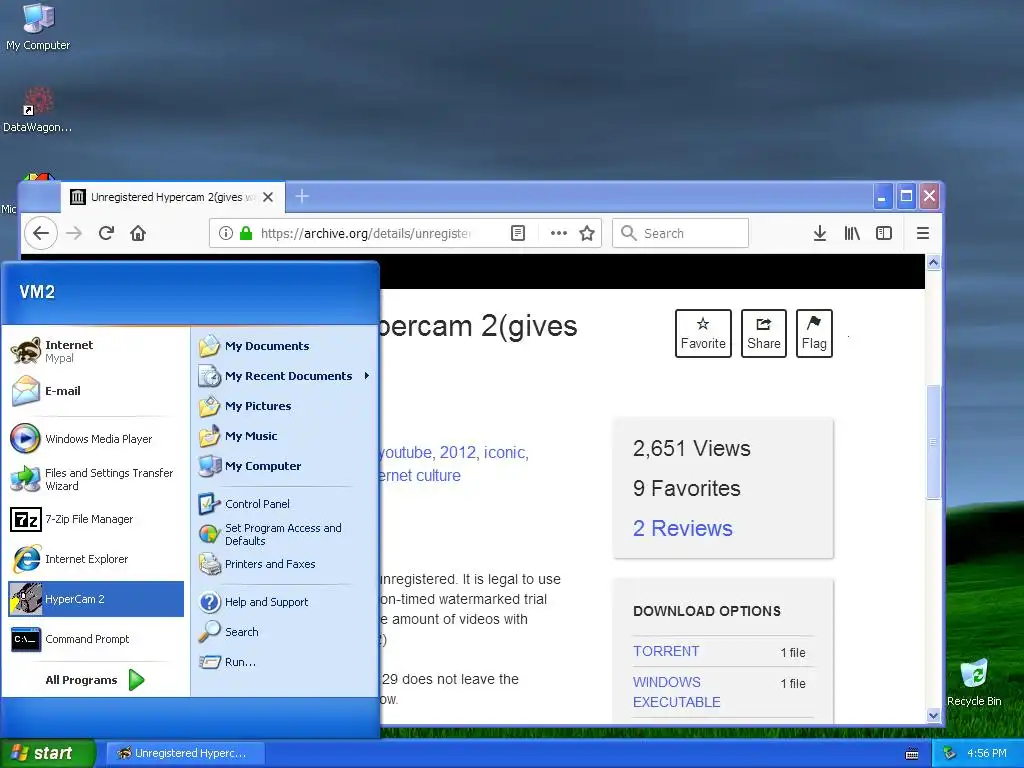Image resolution: width=1024 pixels, height=768 pixels.
Task: Close the Unregistered Hypercam 2 tab
Action: tap(268, 197)
